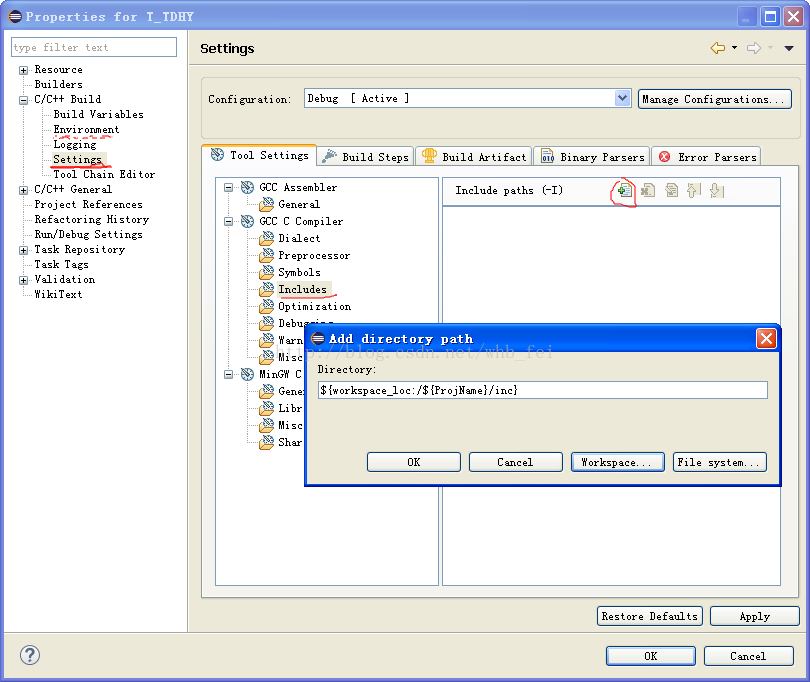Click the File system... button
This screenshot has height=682, width=810.
click(719, 462)
